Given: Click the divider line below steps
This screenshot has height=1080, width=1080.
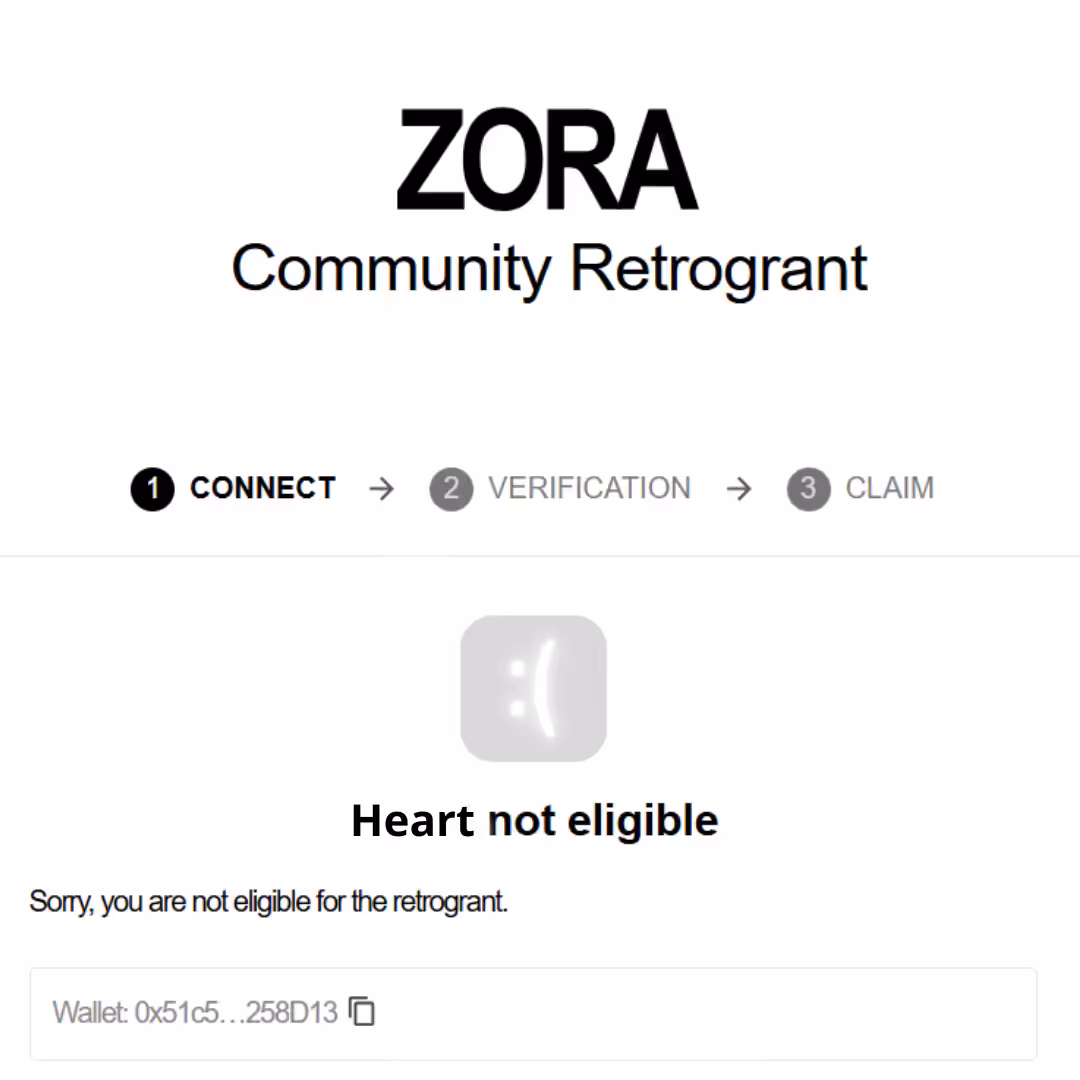Looking at the screenshot, I should click(x=540, y=556).
